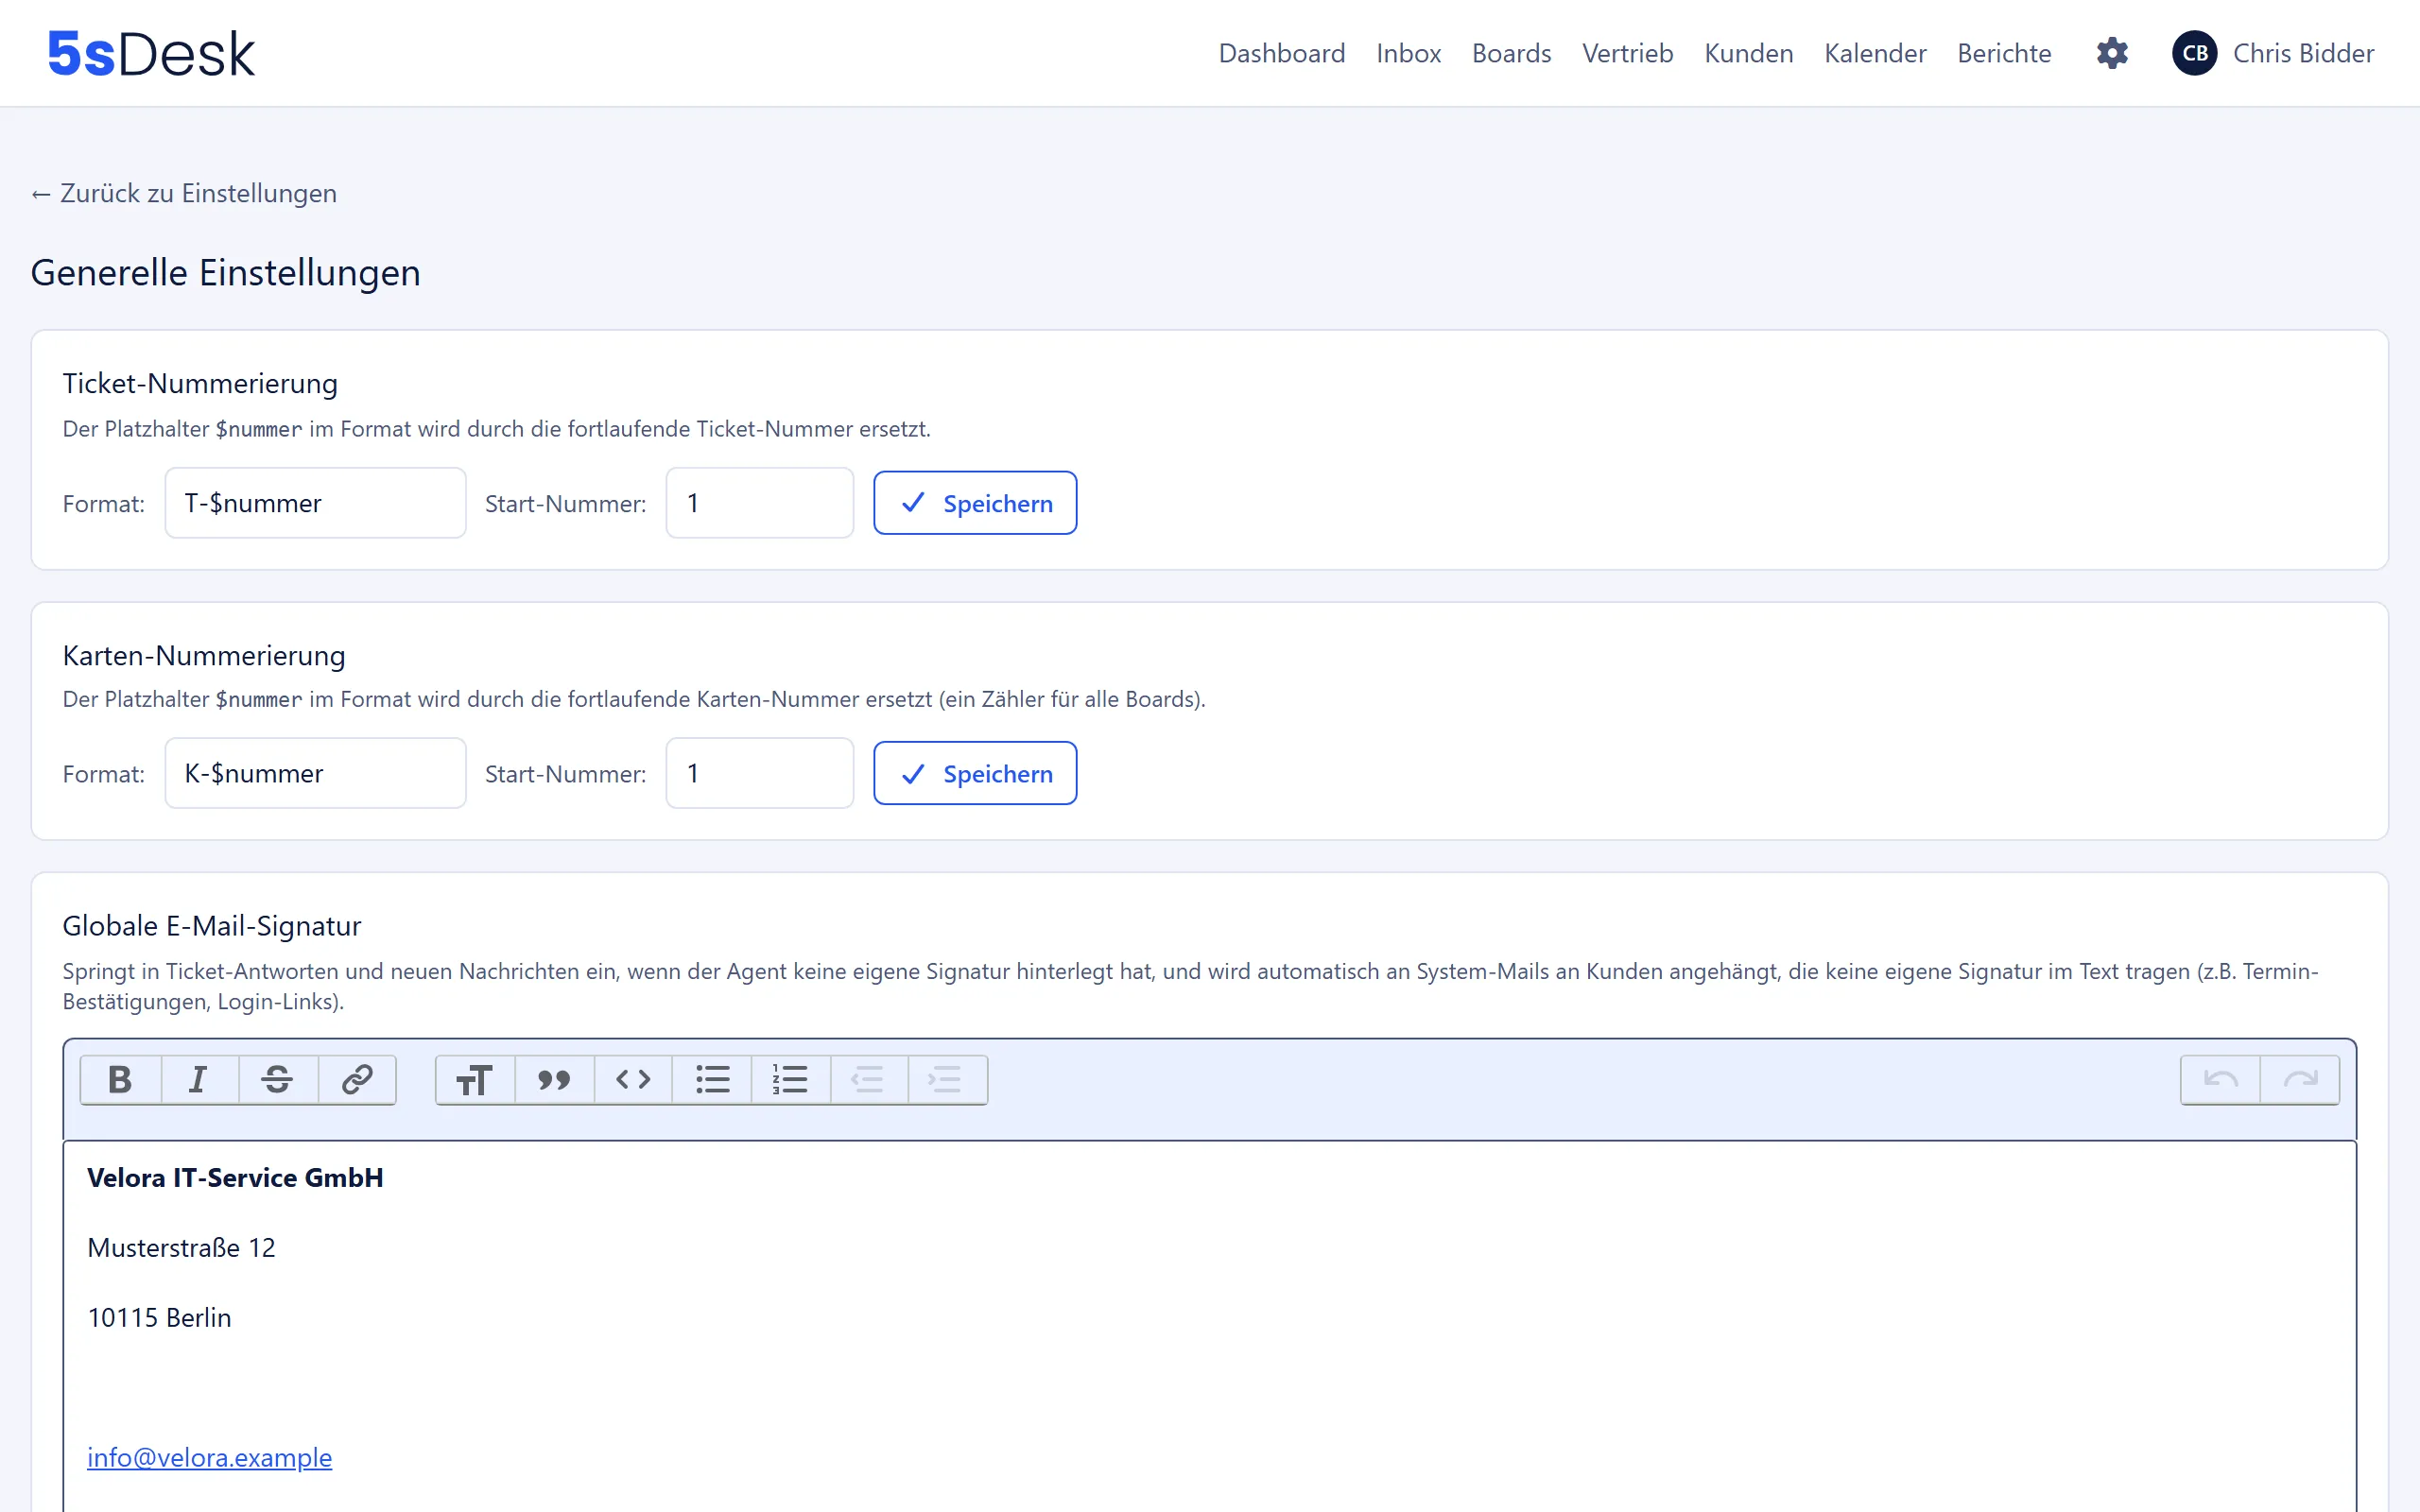Insert a link via the chain icon
2420x1512 pixels.
tap(357, 1080)
